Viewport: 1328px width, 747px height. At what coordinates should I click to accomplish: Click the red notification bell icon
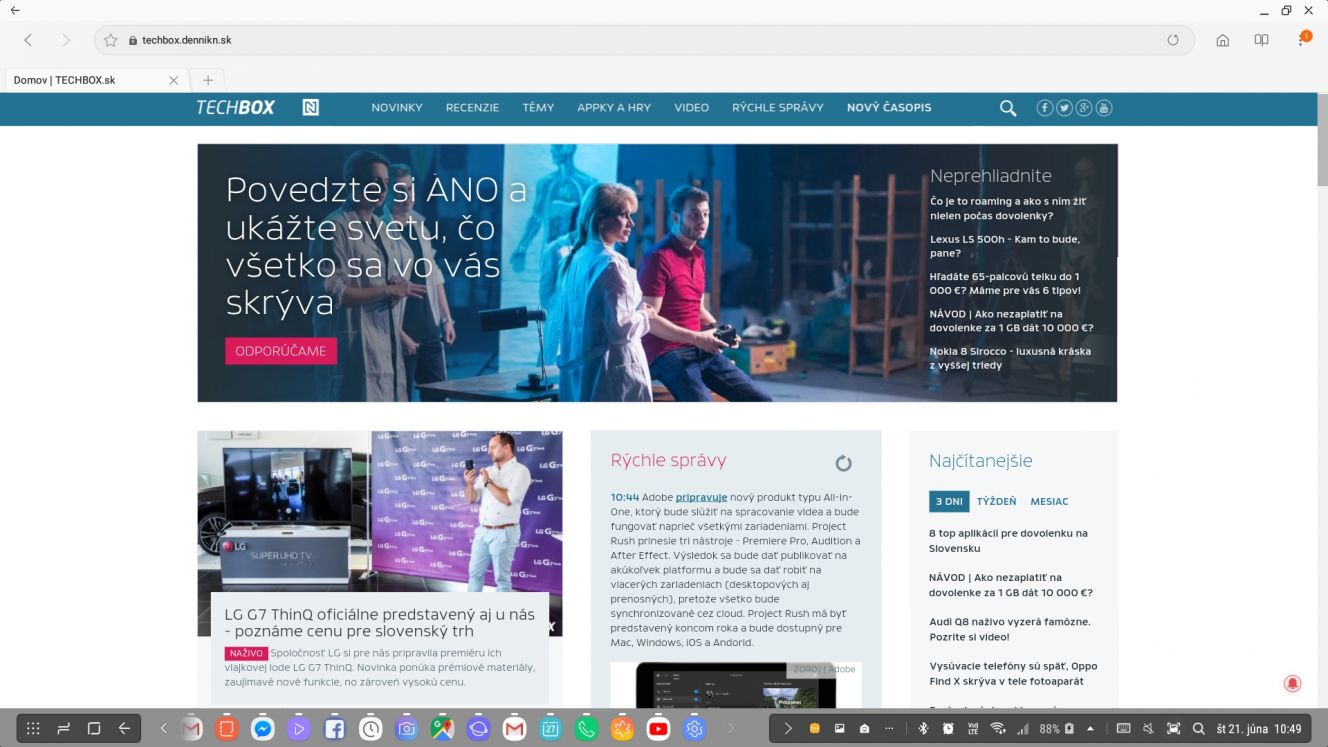pos(1292,683)
